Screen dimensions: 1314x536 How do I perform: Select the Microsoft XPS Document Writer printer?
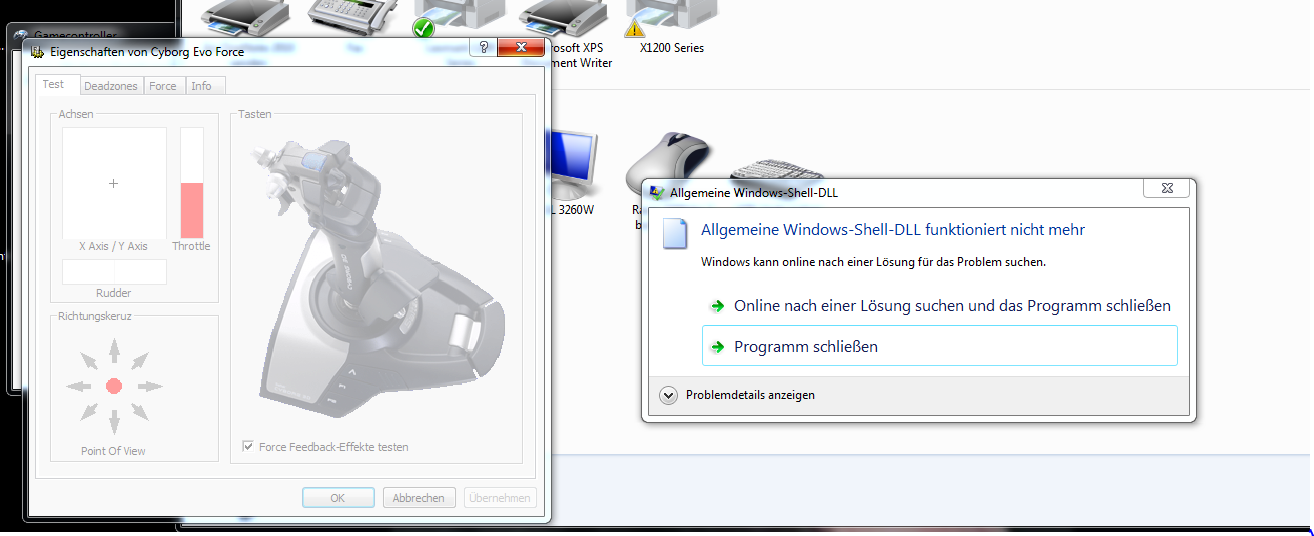click(x=566, y=35)
